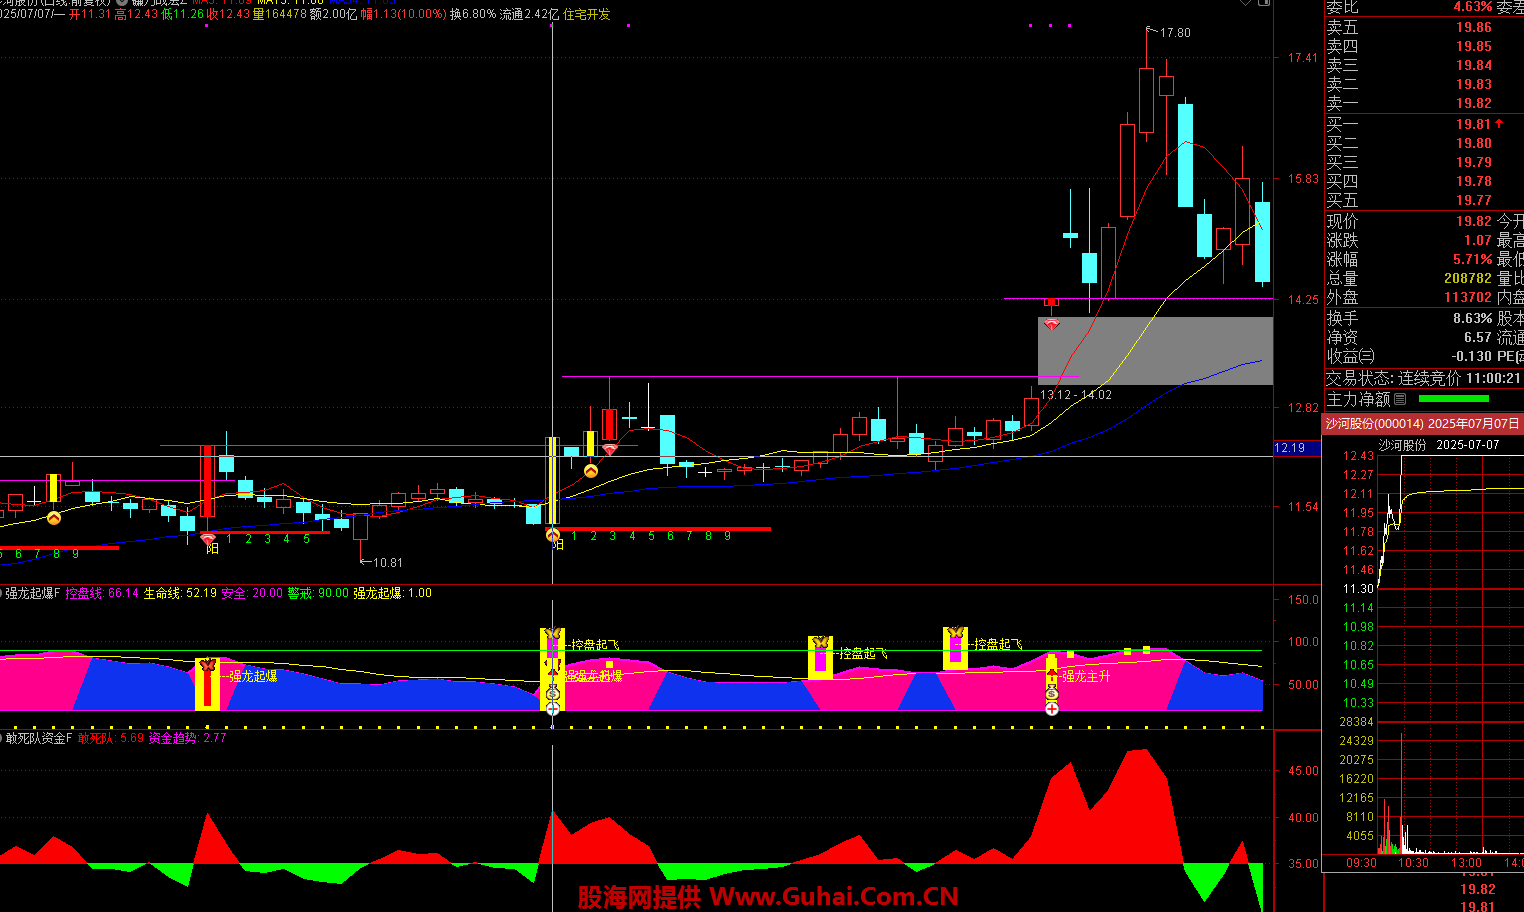Toggle the 敢死队资金F indicator panel circle
Screen dimensions: 1524x912
point(2,738)
